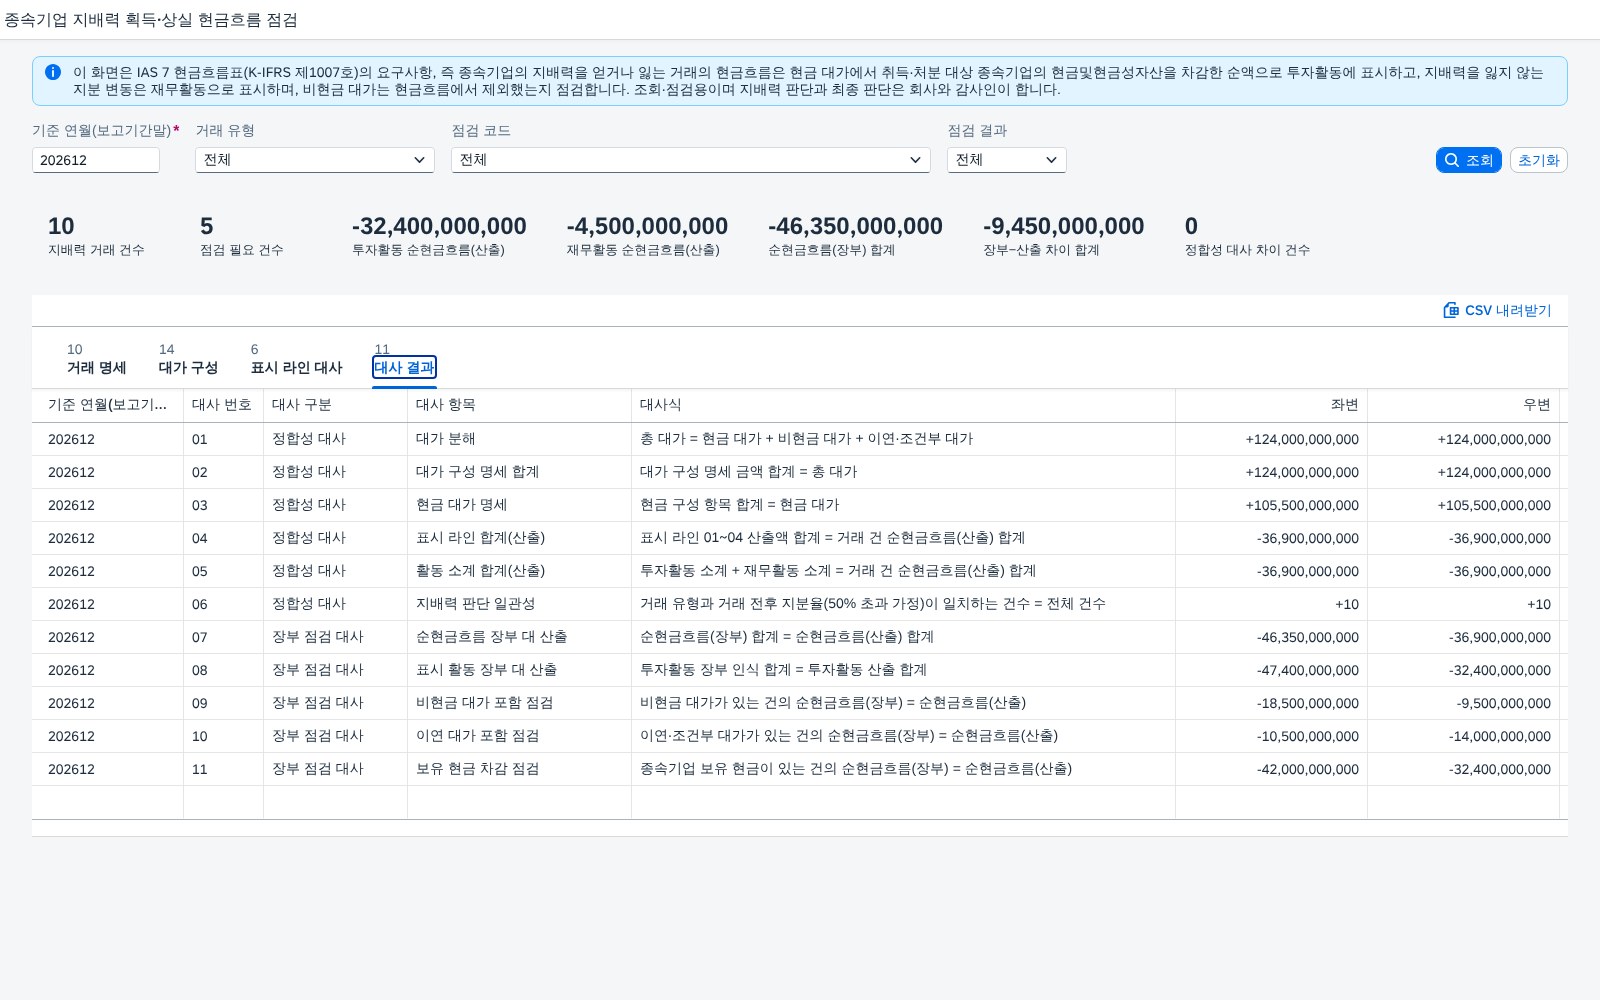Select the 표시 라인 합계(산출) cell
This screenshot has width=1600, height=1000.
coord(519,538)
